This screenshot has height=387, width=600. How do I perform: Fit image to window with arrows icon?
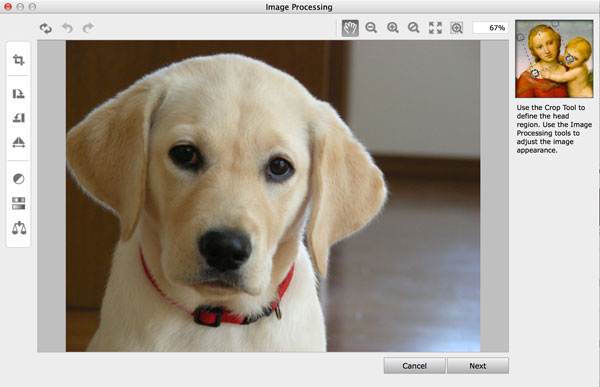[435, 28]
